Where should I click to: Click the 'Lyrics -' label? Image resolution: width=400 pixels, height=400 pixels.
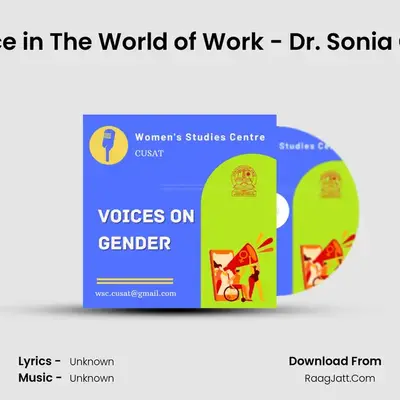pyautogui.click(x=39, y=361)
